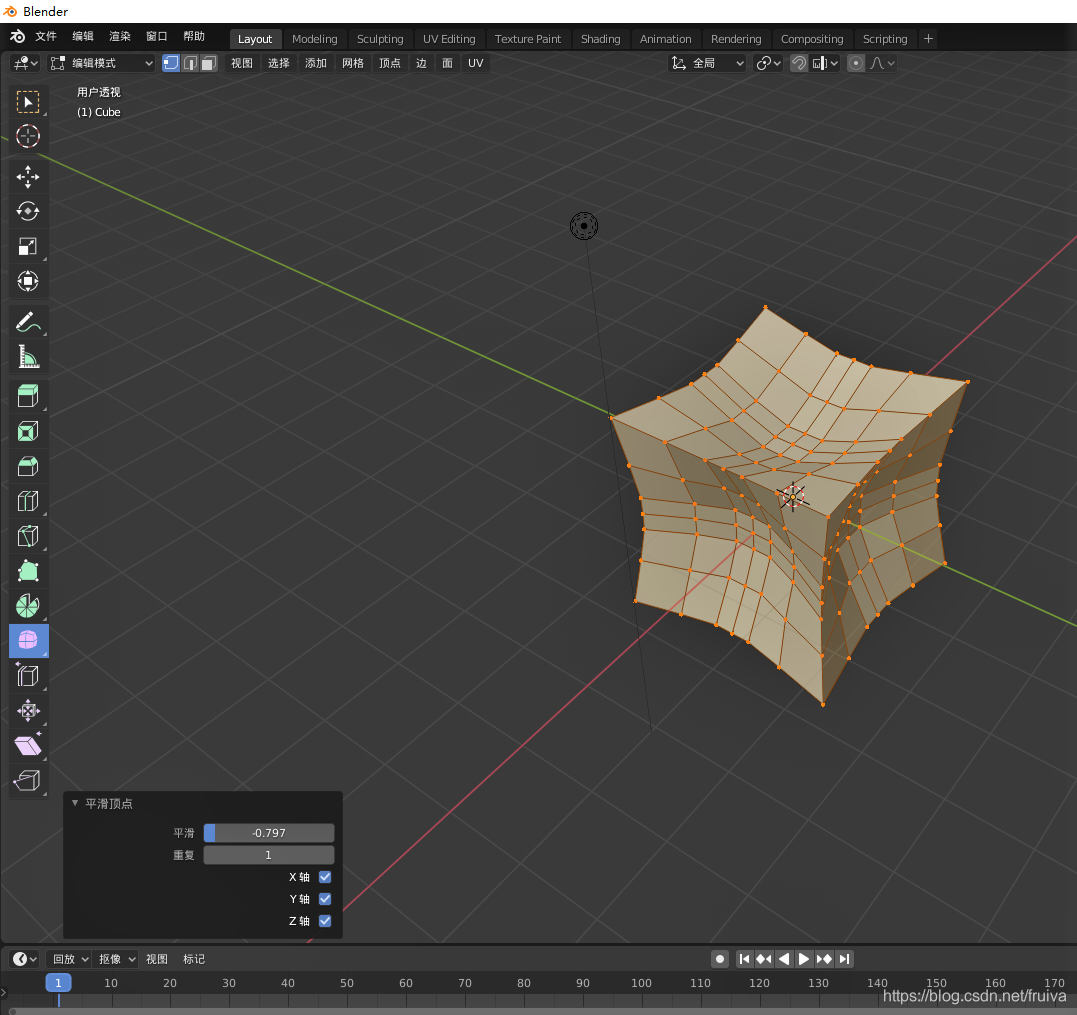The height and width of the screenshot is (1015, 1077).
Task: Select the Measure tool
Action: [27, 356]
